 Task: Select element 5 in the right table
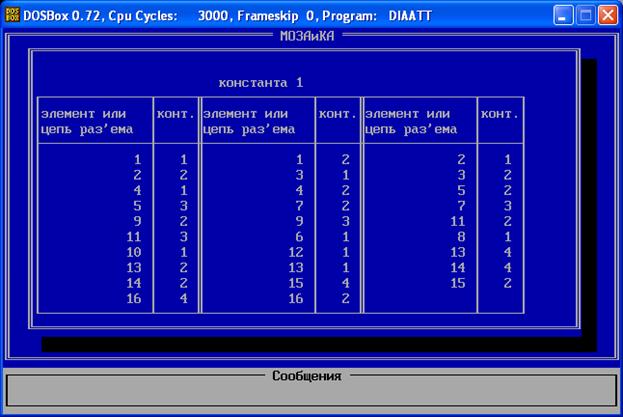461,190
